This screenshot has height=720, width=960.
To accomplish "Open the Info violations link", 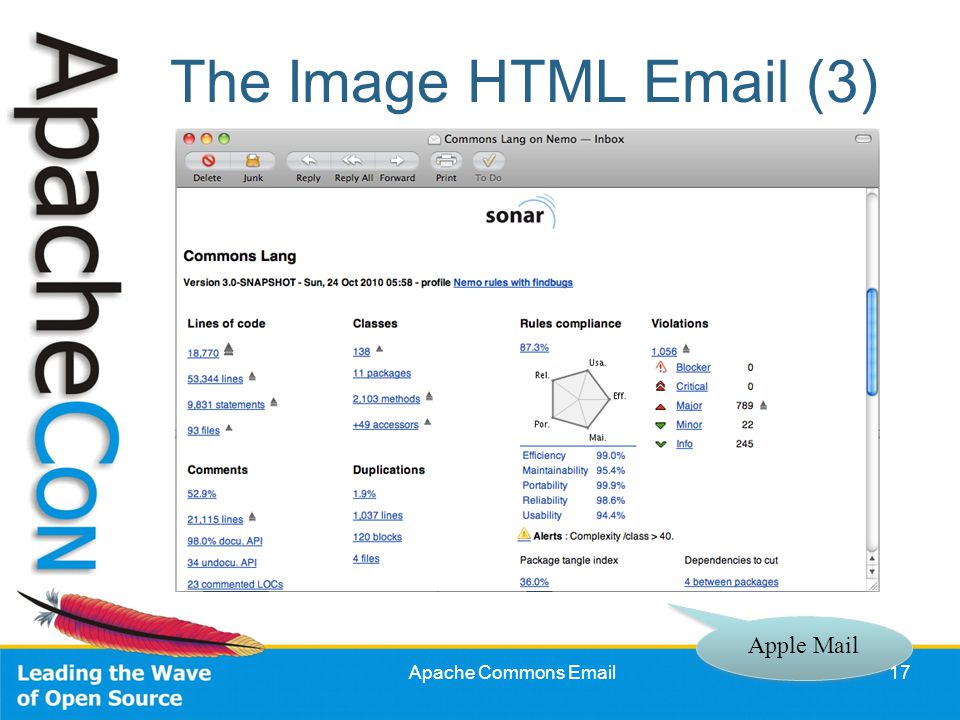I will 684,443.
